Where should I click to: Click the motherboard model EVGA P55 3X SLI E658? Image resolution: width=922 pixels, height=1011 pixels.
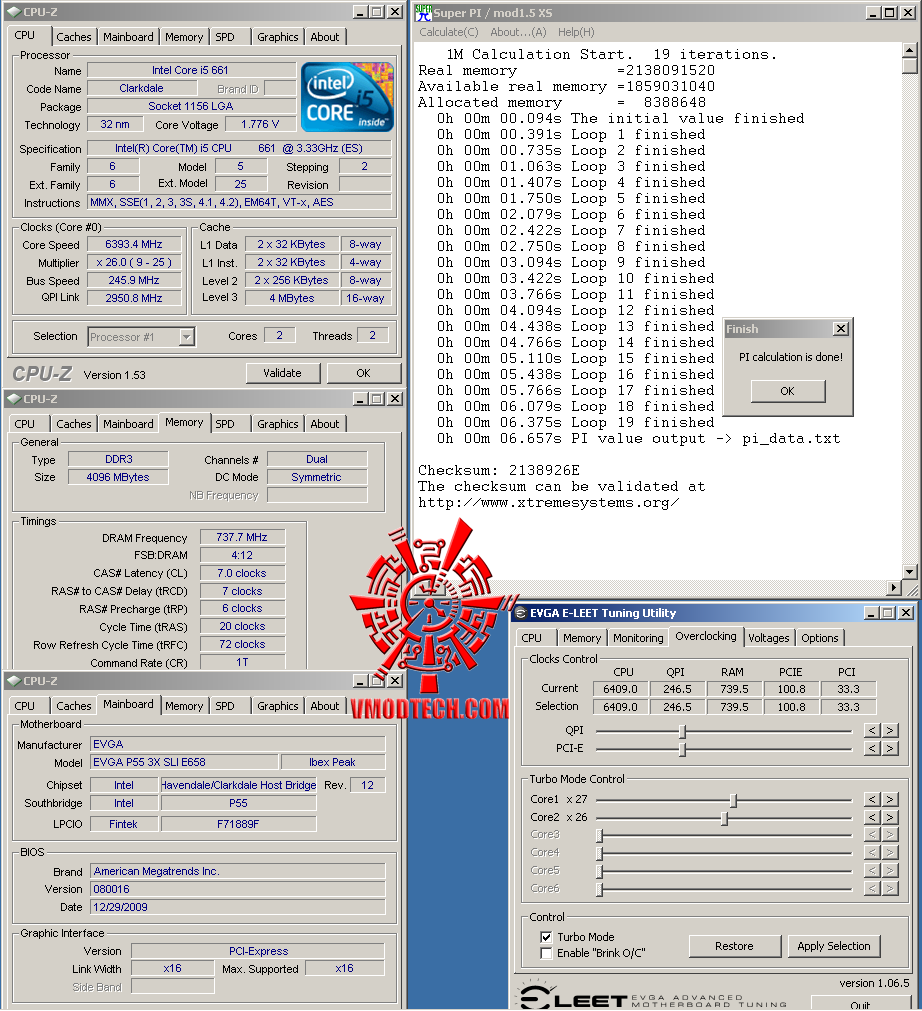coord(184,762)
